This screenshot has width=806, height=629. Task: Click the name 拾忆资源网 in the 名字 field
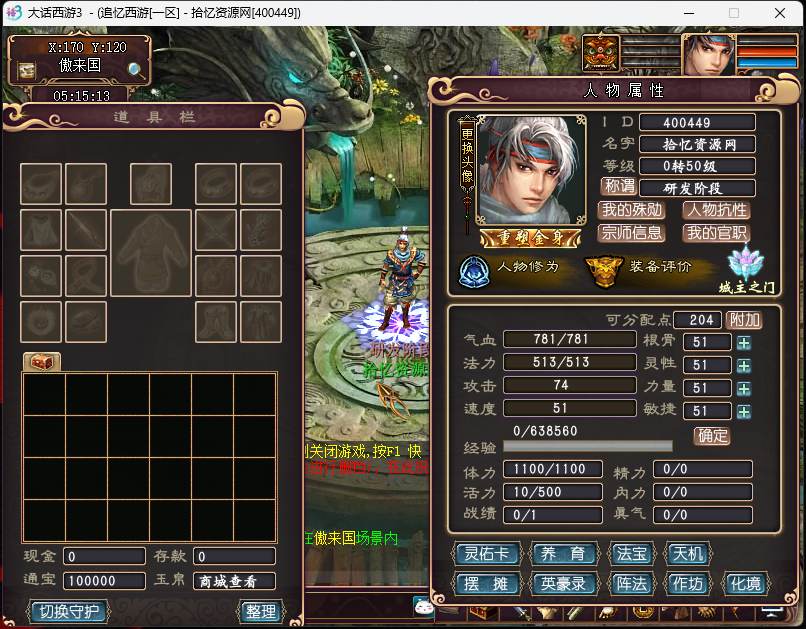pos(699,144)
